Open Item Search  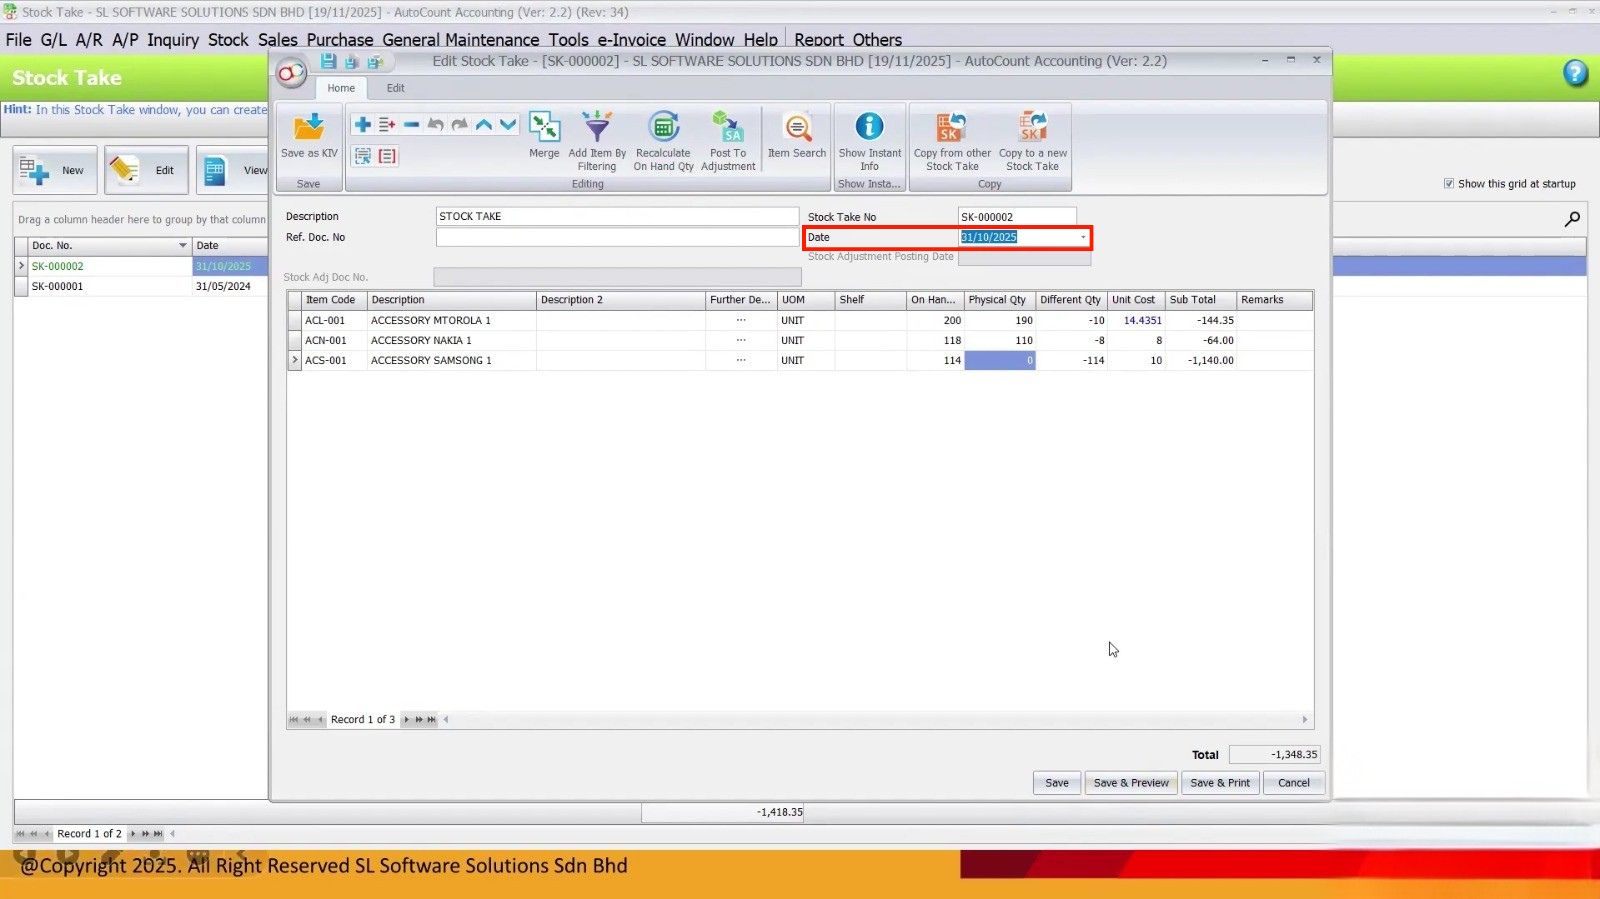[x=797, y=135]
